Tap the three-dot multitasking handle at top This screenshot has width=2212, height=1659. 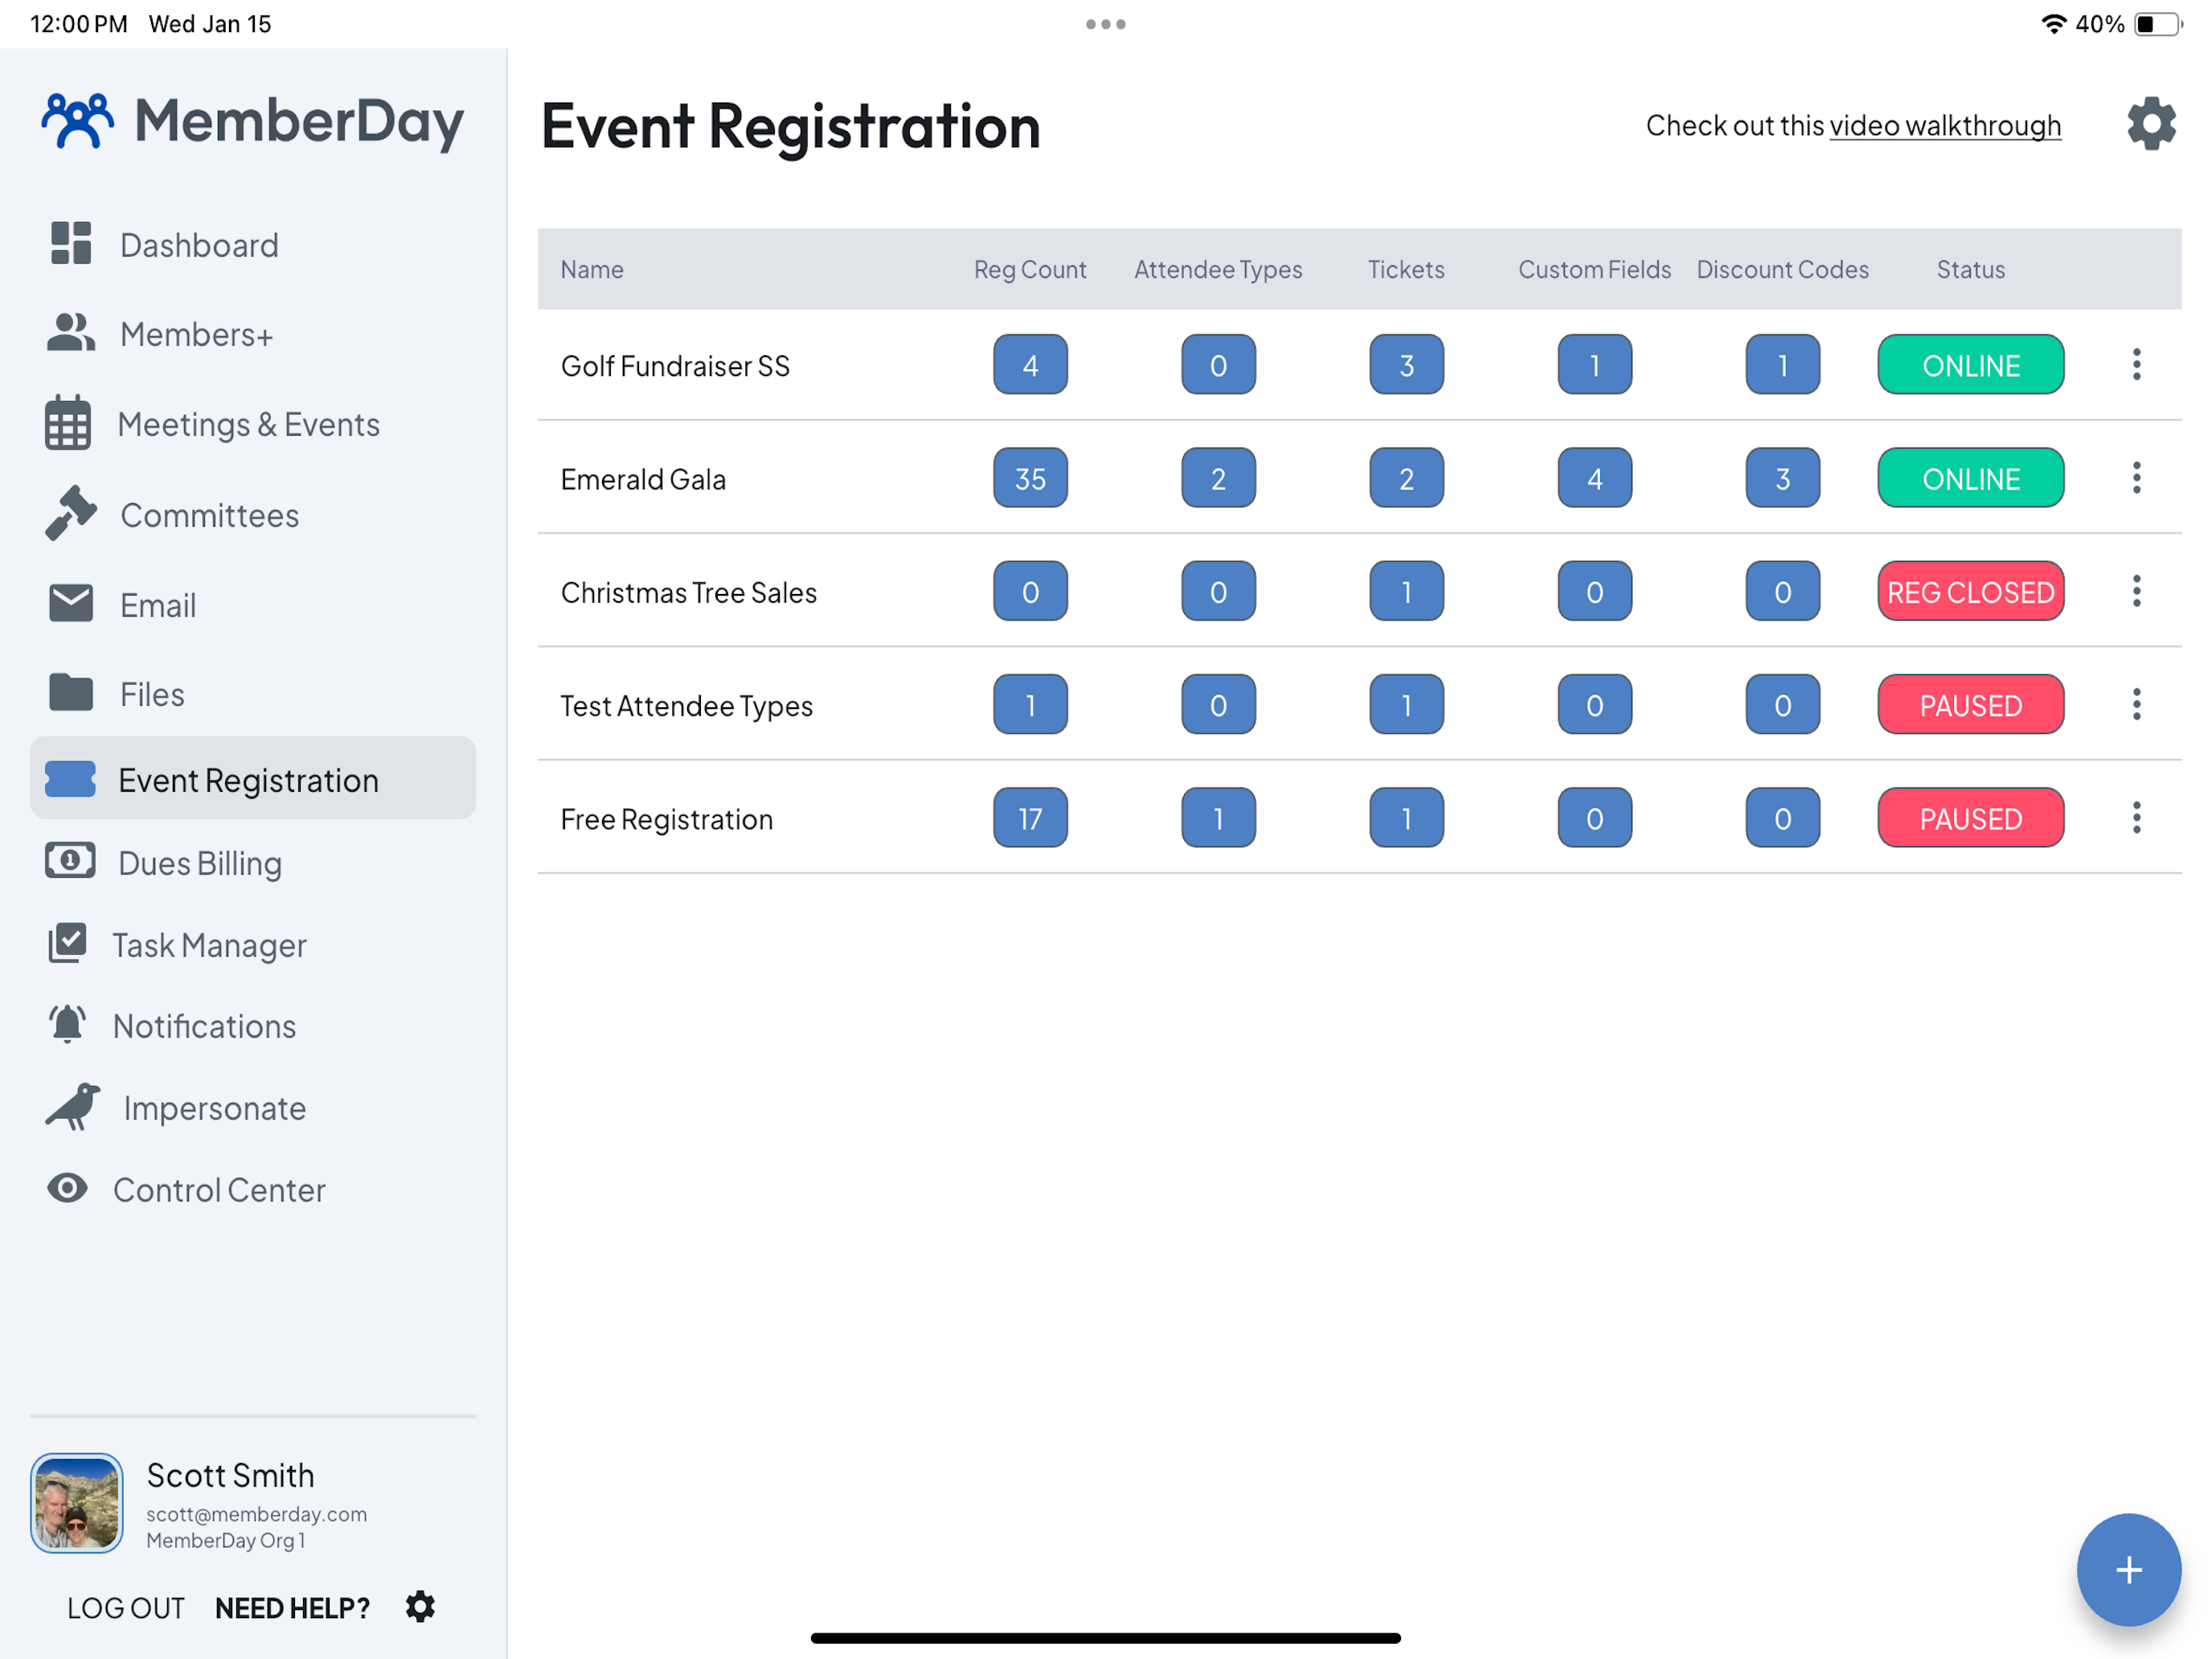click(x=1106, y=24)
